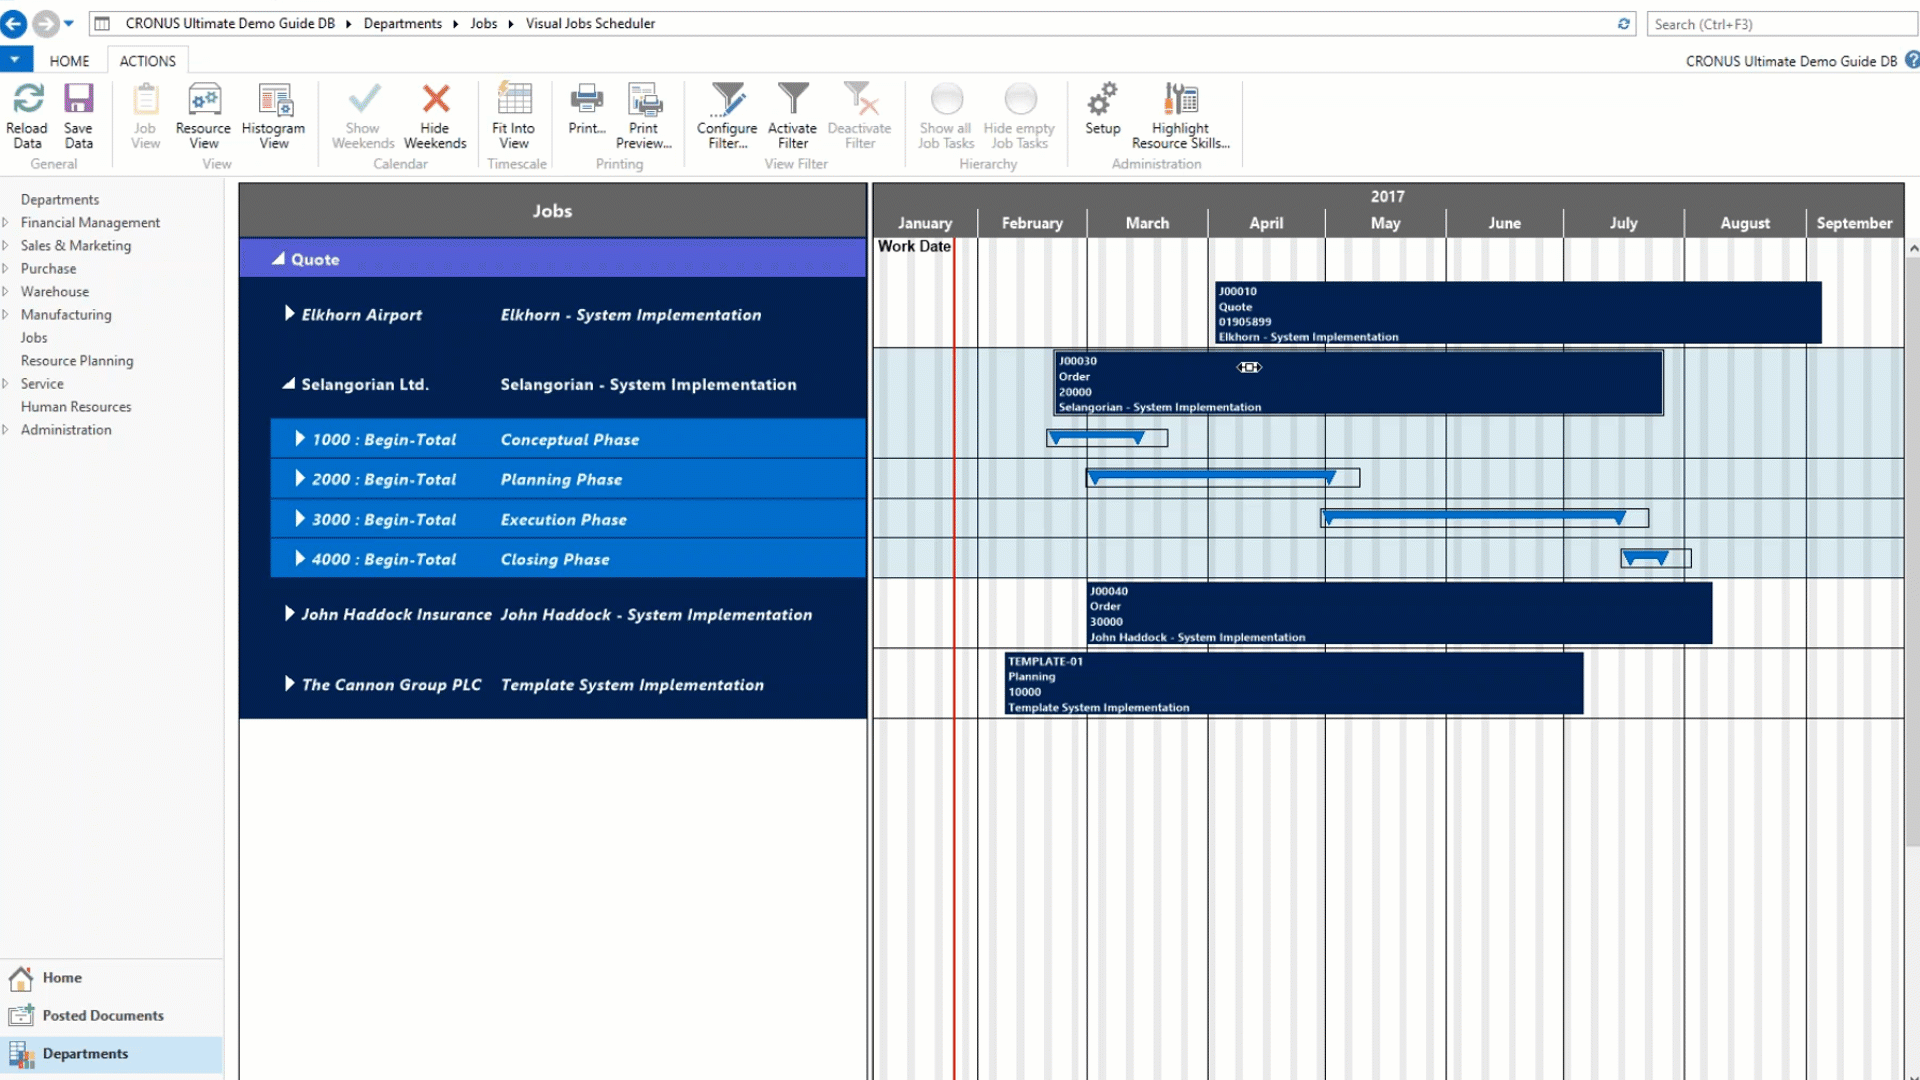
Task: Expand John Haddock Insurance job row
Action: click(x=290, y=613)
